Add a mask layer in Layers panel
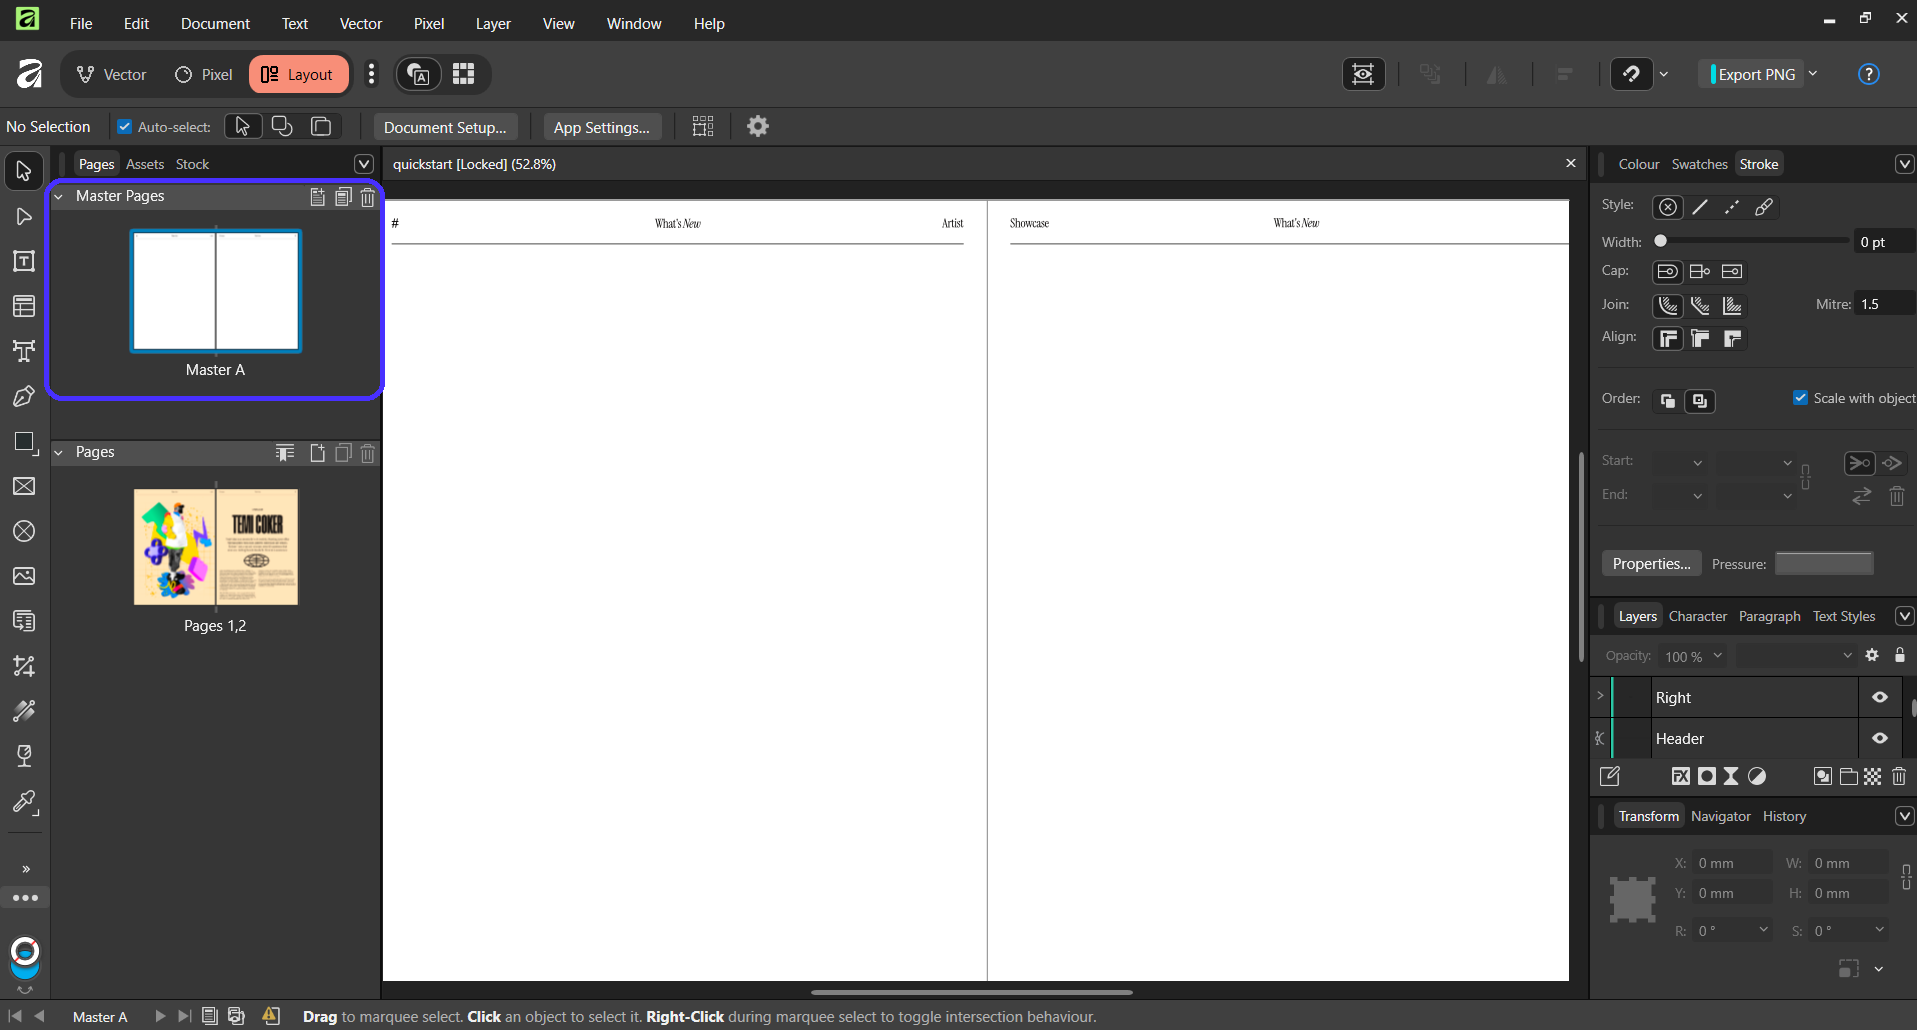Image resolution: width=1917 pixels, height=1030 pixels. tap(1707, 776)
